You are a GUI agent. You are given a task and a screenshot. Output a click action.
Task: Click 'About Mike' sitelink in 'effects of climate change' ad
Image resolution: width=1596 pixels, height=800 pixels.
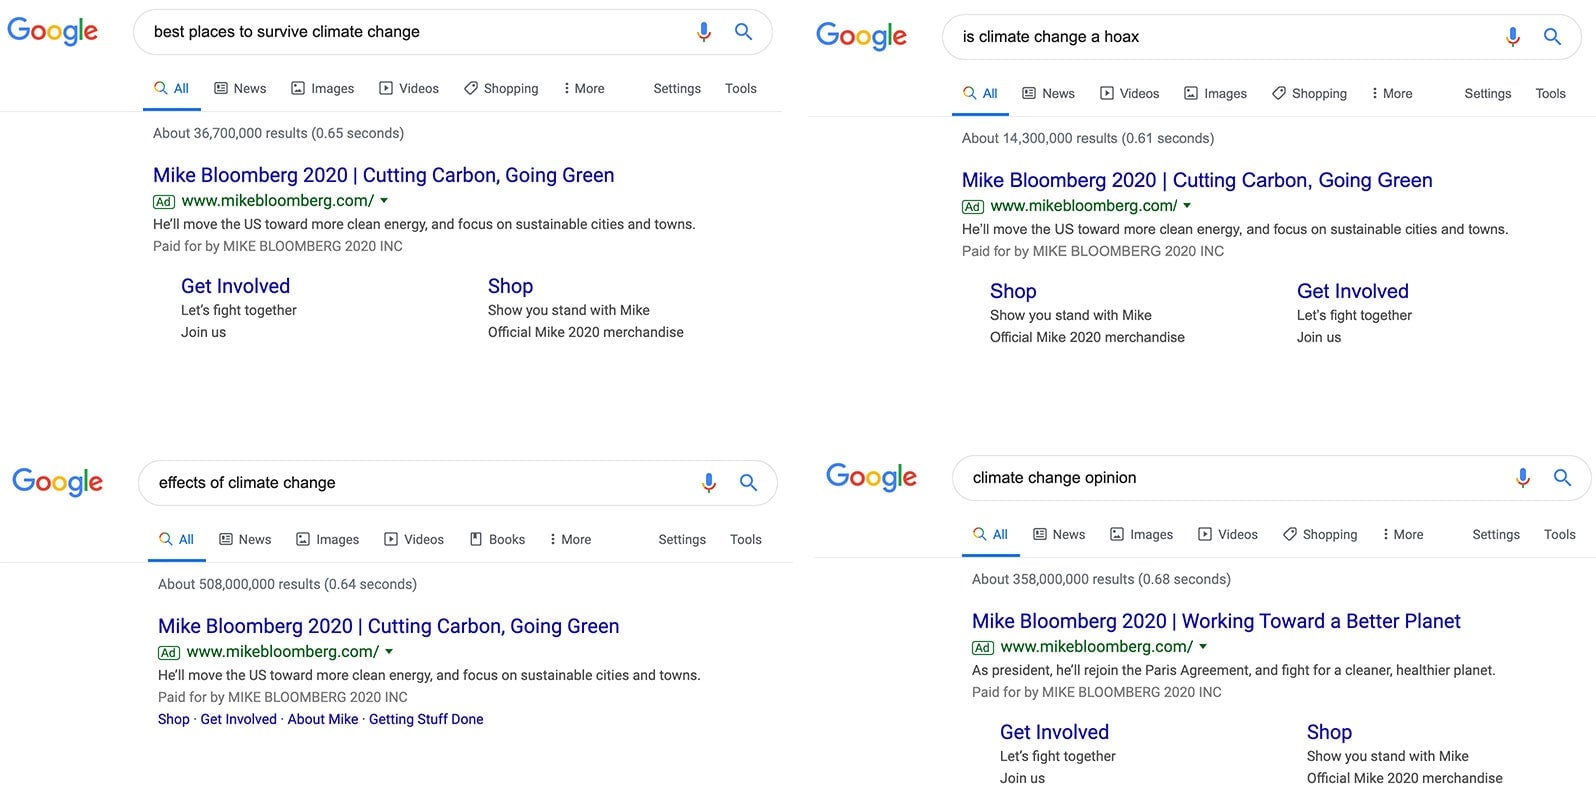click(x=323, y=719)
